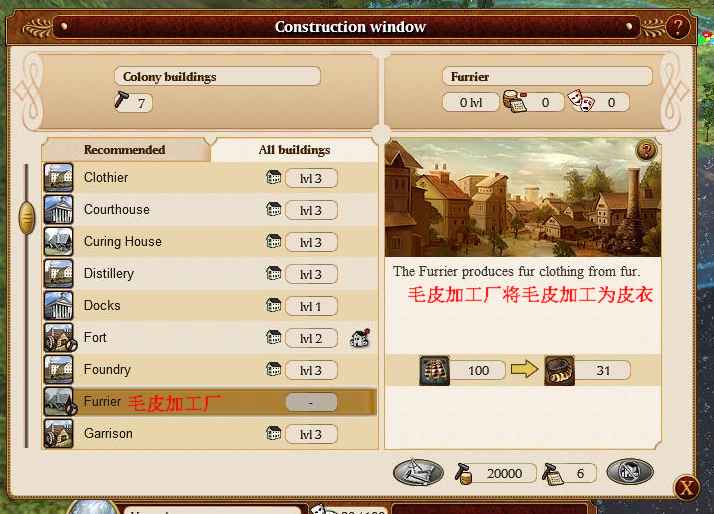This screenshot has width=714, height=514.
Task: Click the Fort dice icon on the right
Action: (360, 338)
